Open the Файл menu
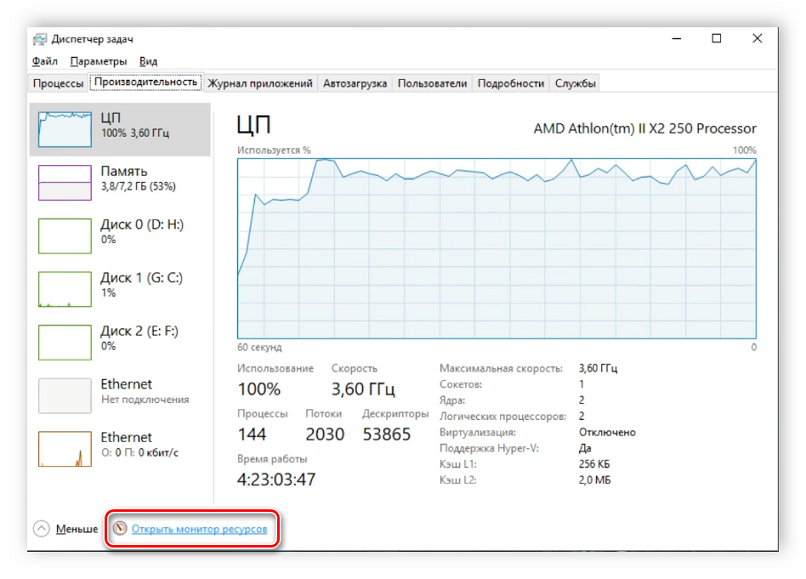 [x=44, y=61]
